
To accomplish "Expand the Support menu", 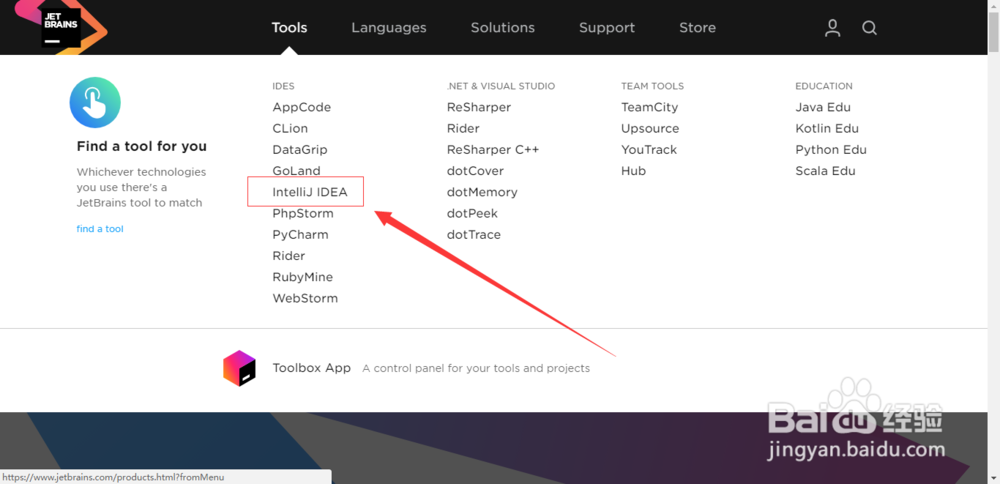I will pyautogui.click(x=607, y=27).
